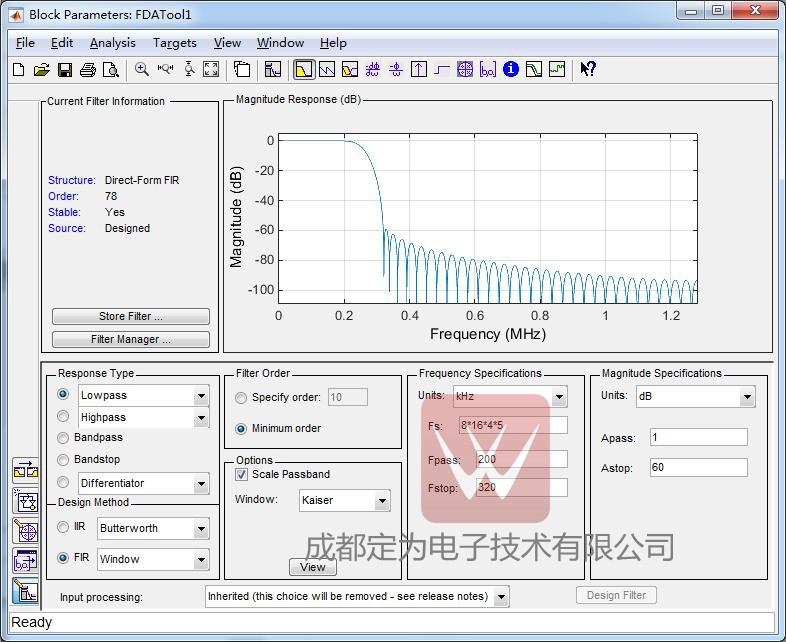786x642 pixels.
Task: Click the window View button
Action: tap(313, 567)
